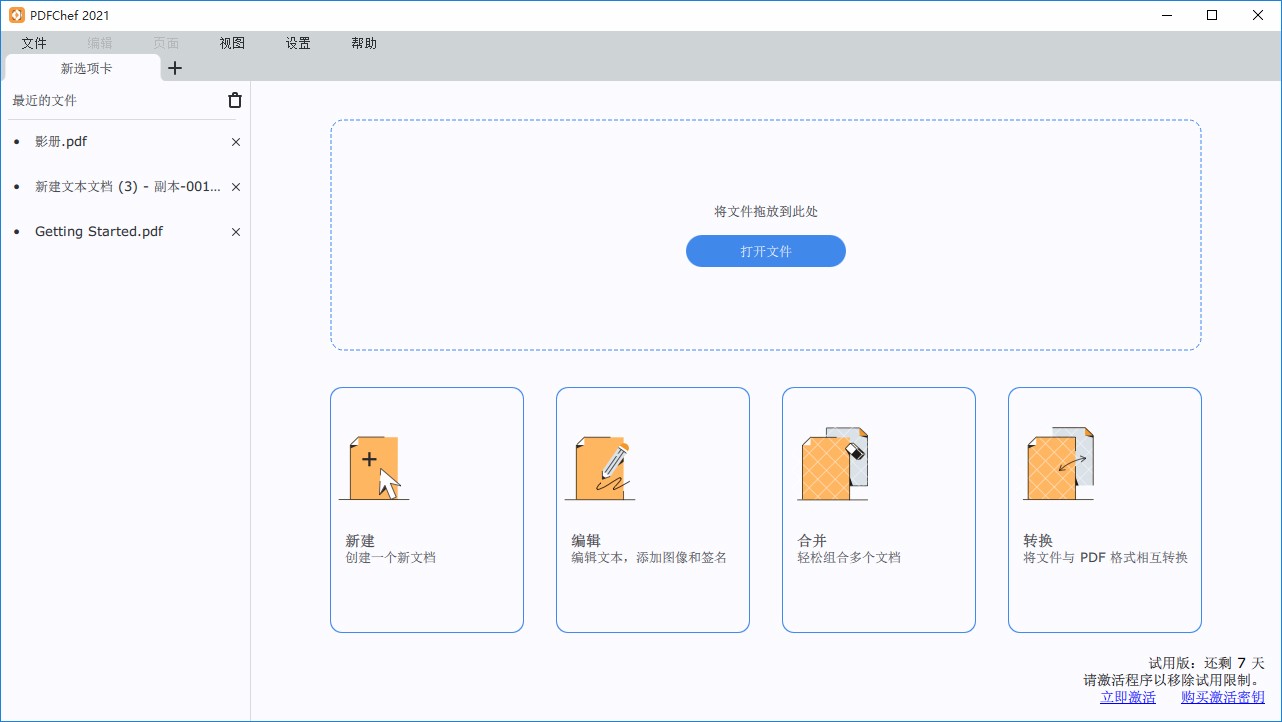The height and width of the screenshot is (722, 1282).
Task: Select the 编辑 card to edit PDF text
Action: point(653,510)
